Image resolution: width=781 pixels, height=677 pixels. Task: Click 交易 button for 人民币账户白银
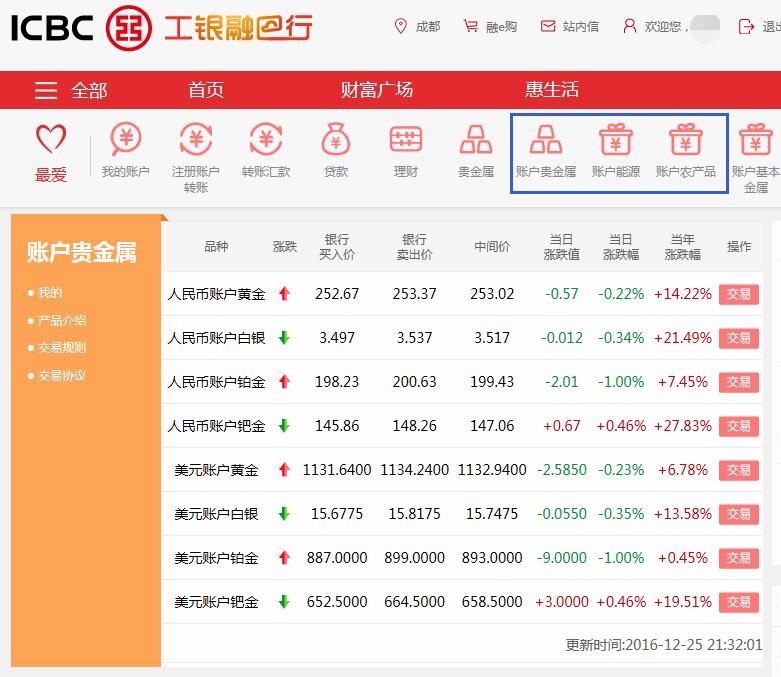click(739, 338)
